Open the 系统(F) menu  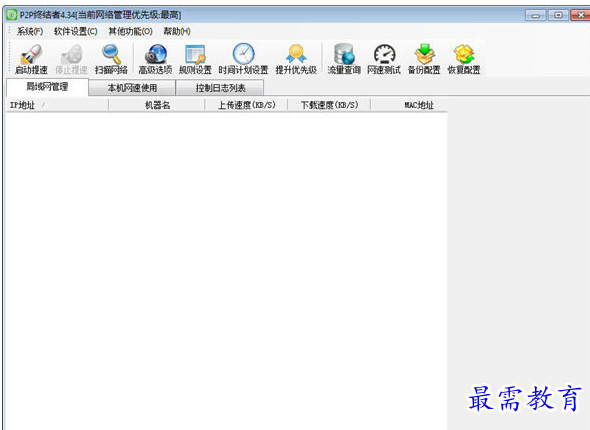(x=30, y=32)
